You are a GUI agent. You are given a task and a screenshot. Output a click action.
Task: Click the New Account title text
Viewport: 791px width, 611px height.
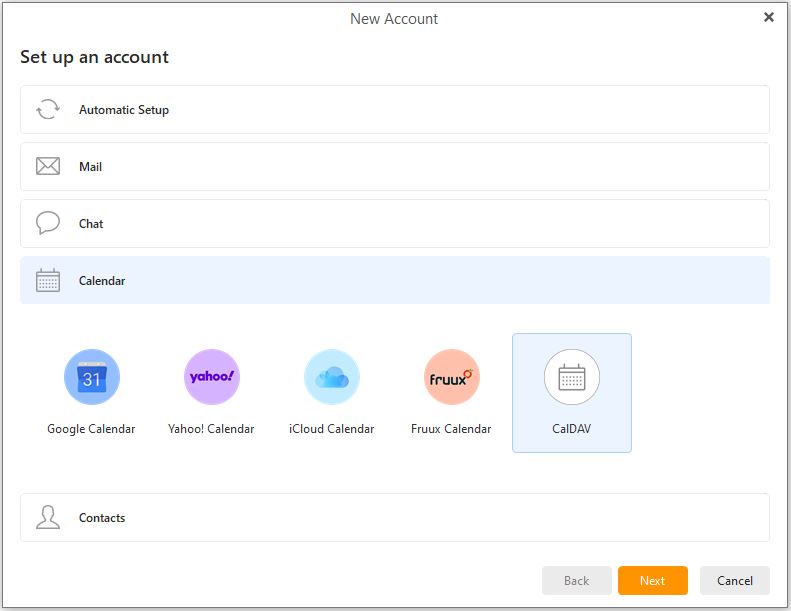click(x=394, y=19)
